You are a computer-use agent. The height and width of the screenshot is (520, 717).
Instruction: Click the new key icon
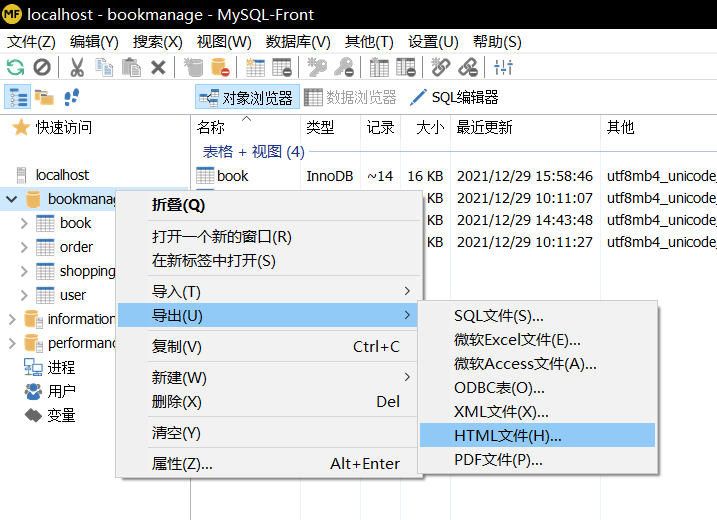coord(317,68)
